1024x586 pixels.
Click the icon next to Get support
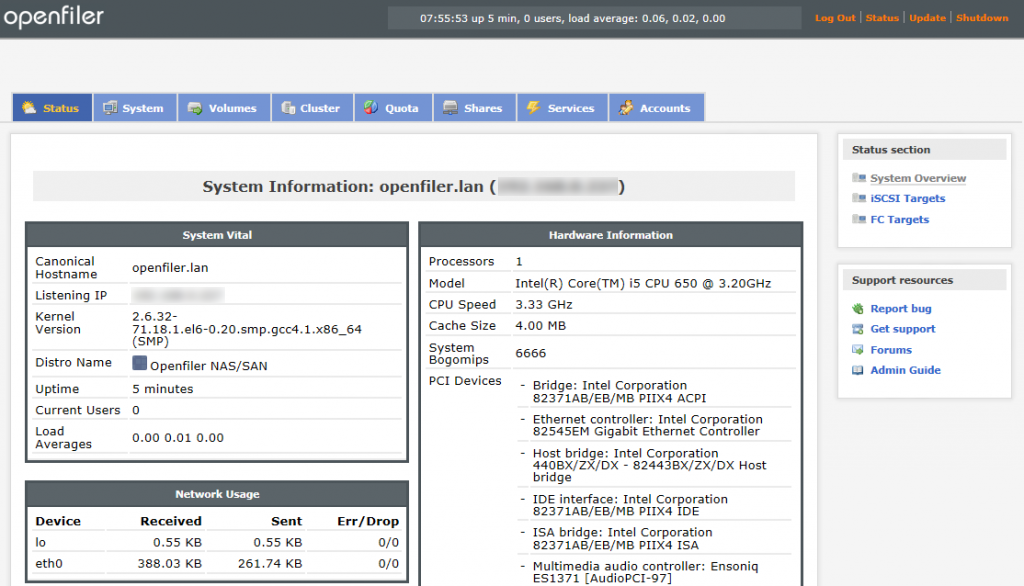pos(858,329)
